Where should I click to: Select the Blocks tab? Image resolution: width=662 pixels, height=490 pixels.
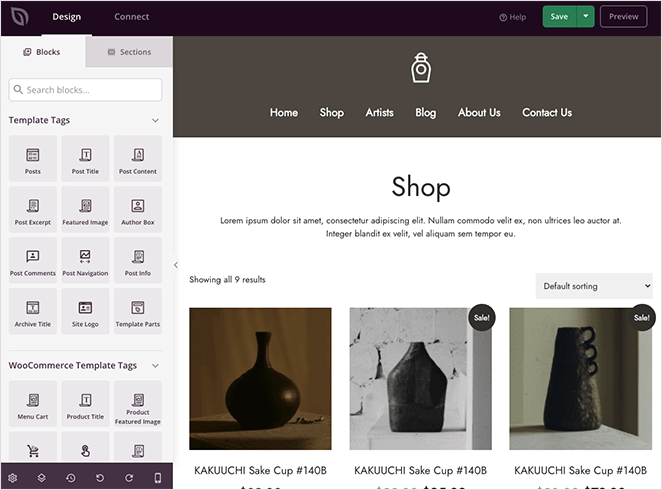pyautogui.click(x=42, y=52)
